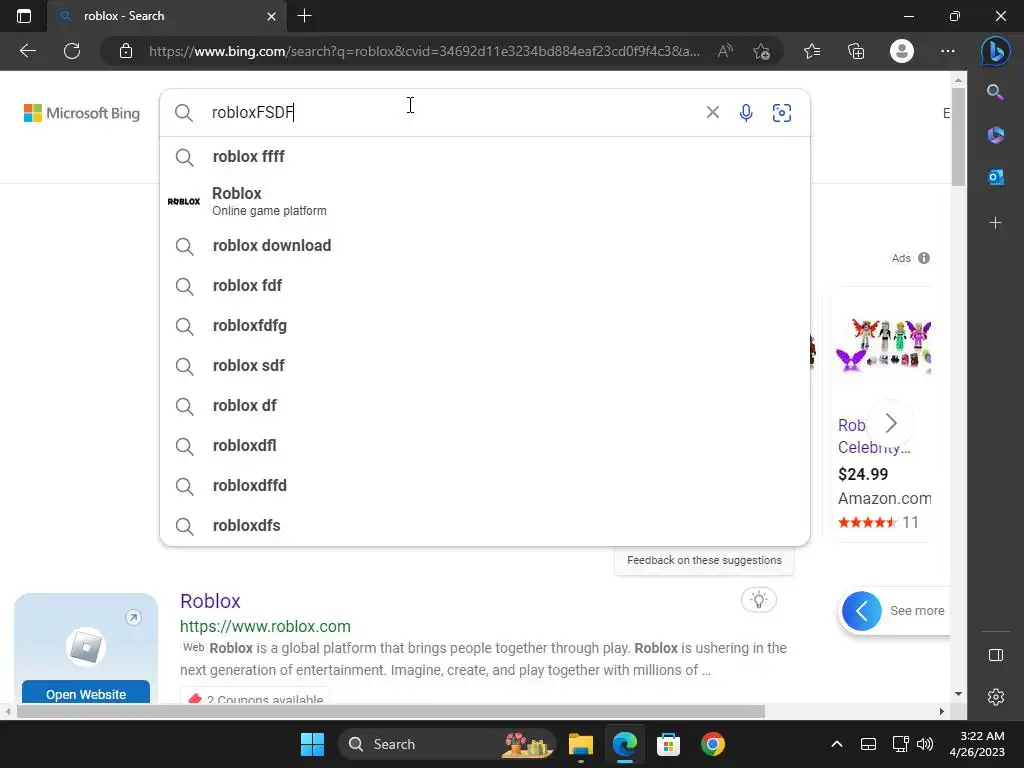Image resolution: width=1024 pixels, height=768 pixels.
Task: Add sidebar app with plus icon
Action: (995, 223)
